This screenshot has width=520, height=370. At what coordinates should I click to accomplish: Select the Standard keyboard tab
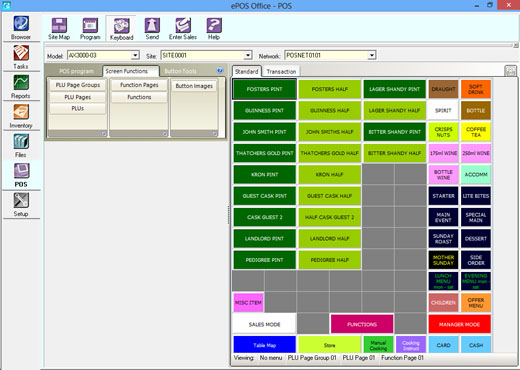click(x=246, y=71)
